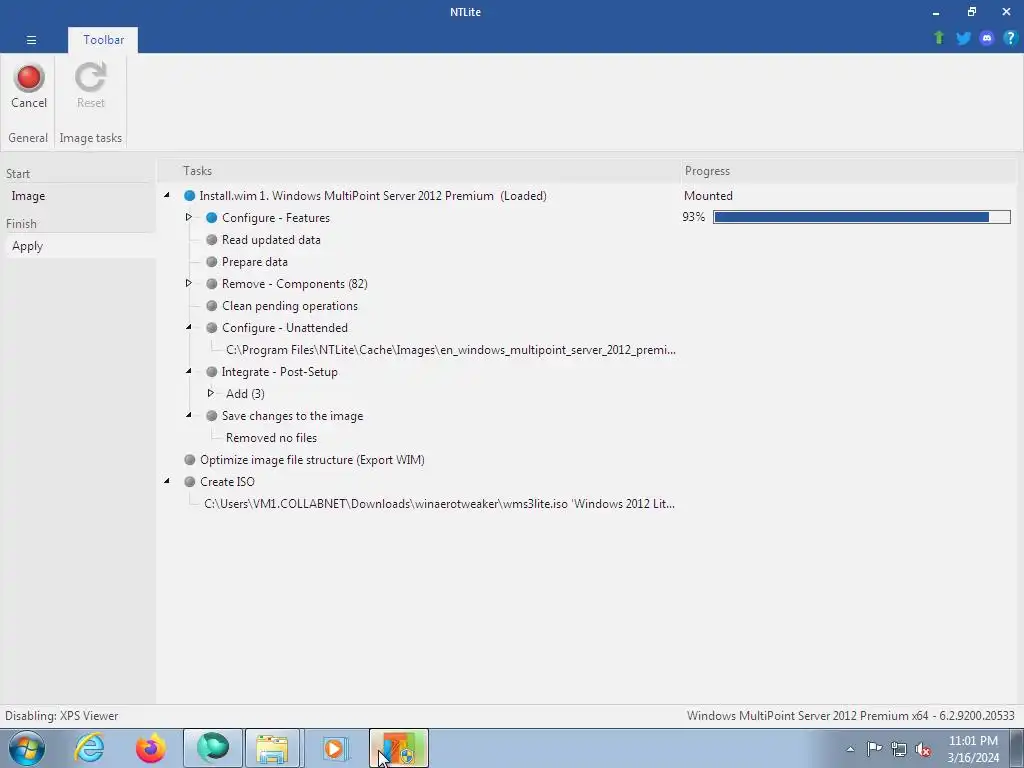The width and height of the screenshot is (1024, 768).
Task: Select the Install.wim 1. Windows MultiPoint Server row
Action: 373,196
